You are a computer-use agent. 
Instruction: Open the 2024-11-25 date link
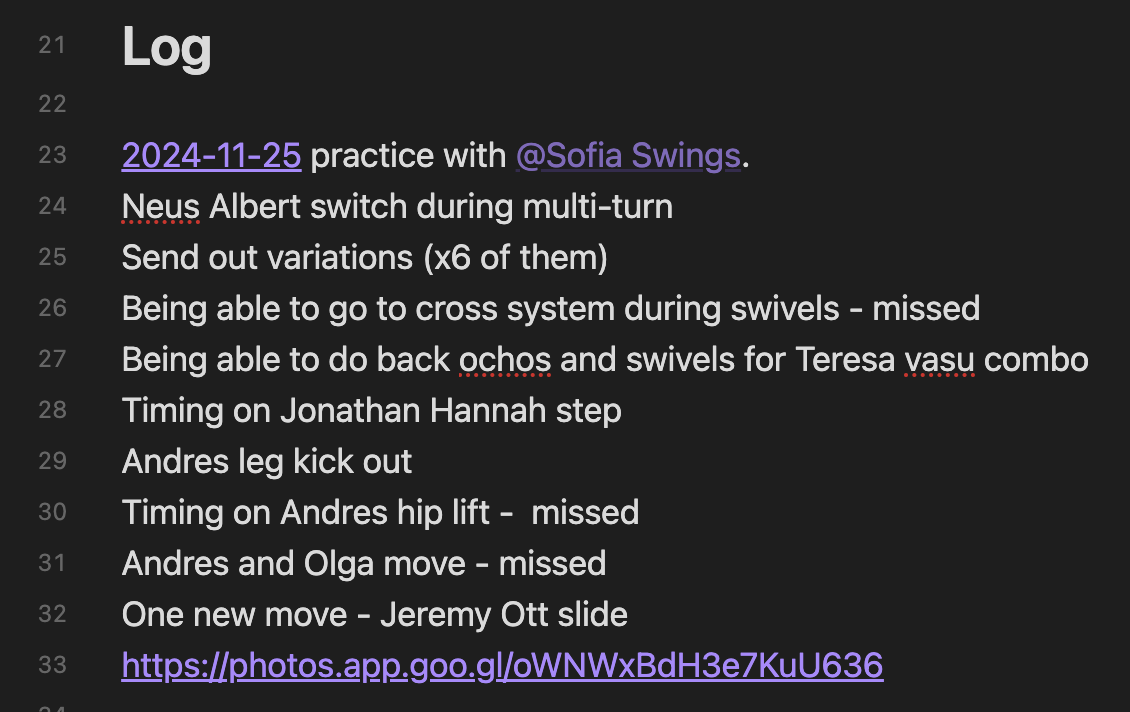tap(211, 156)
